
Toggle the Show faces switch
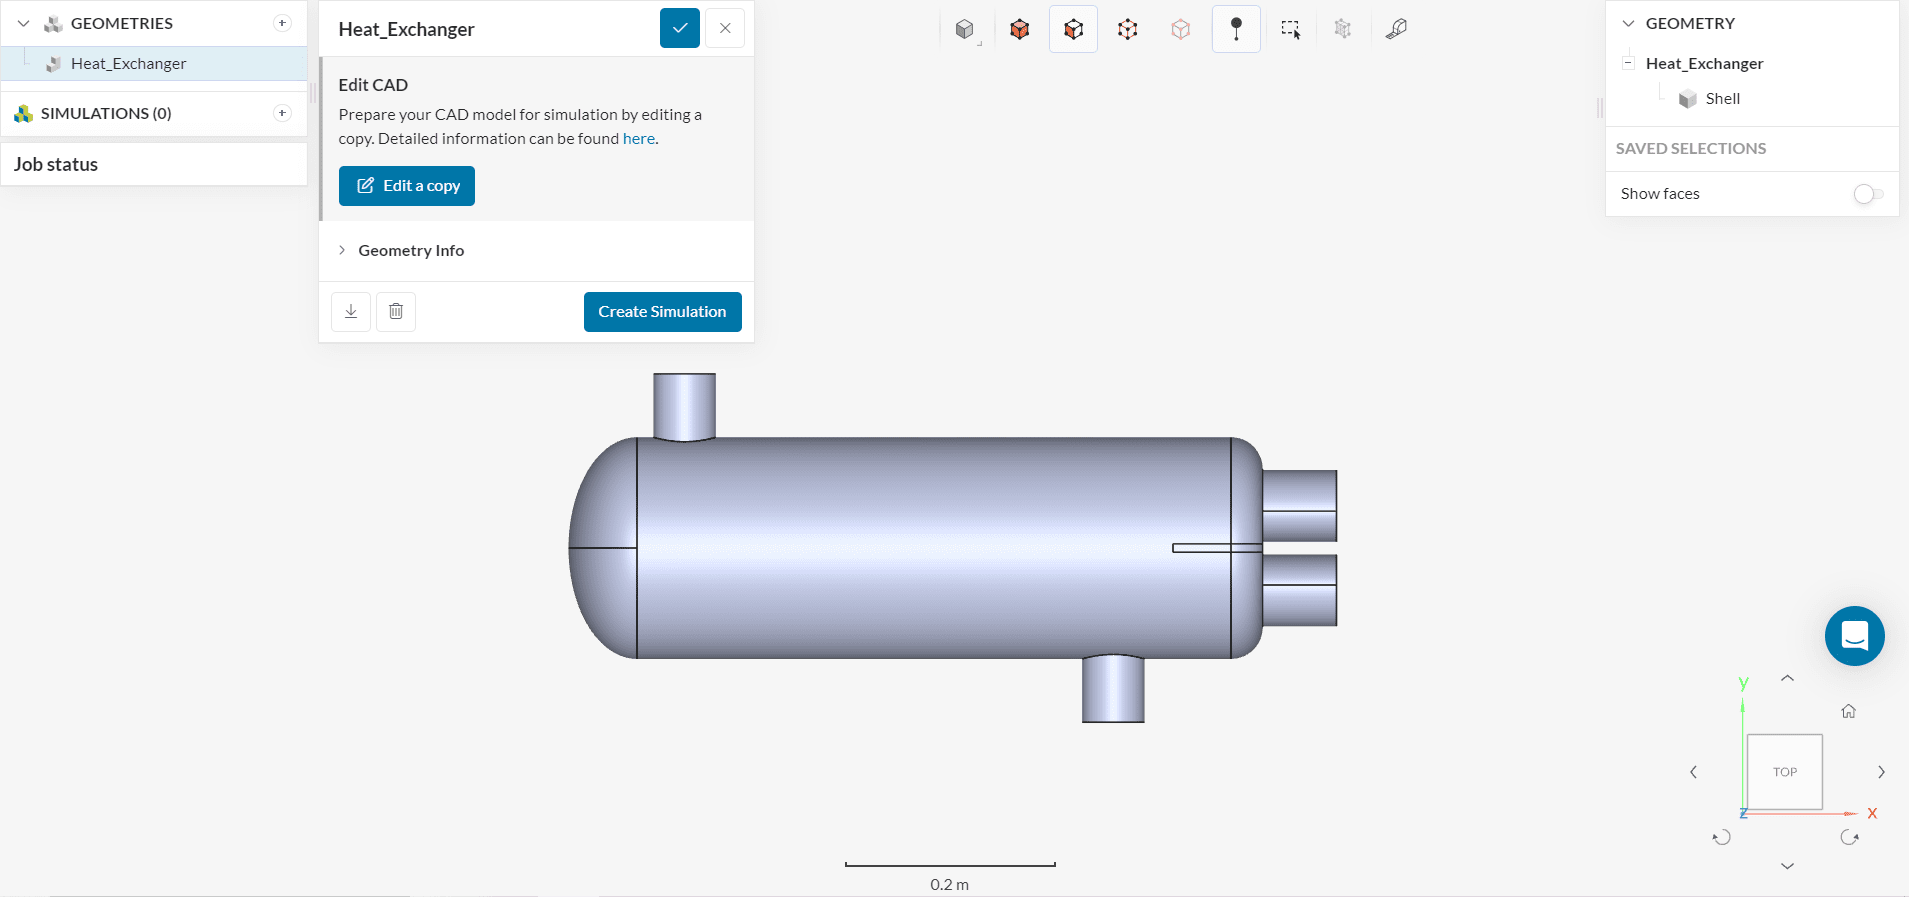tap(1867, 194)
